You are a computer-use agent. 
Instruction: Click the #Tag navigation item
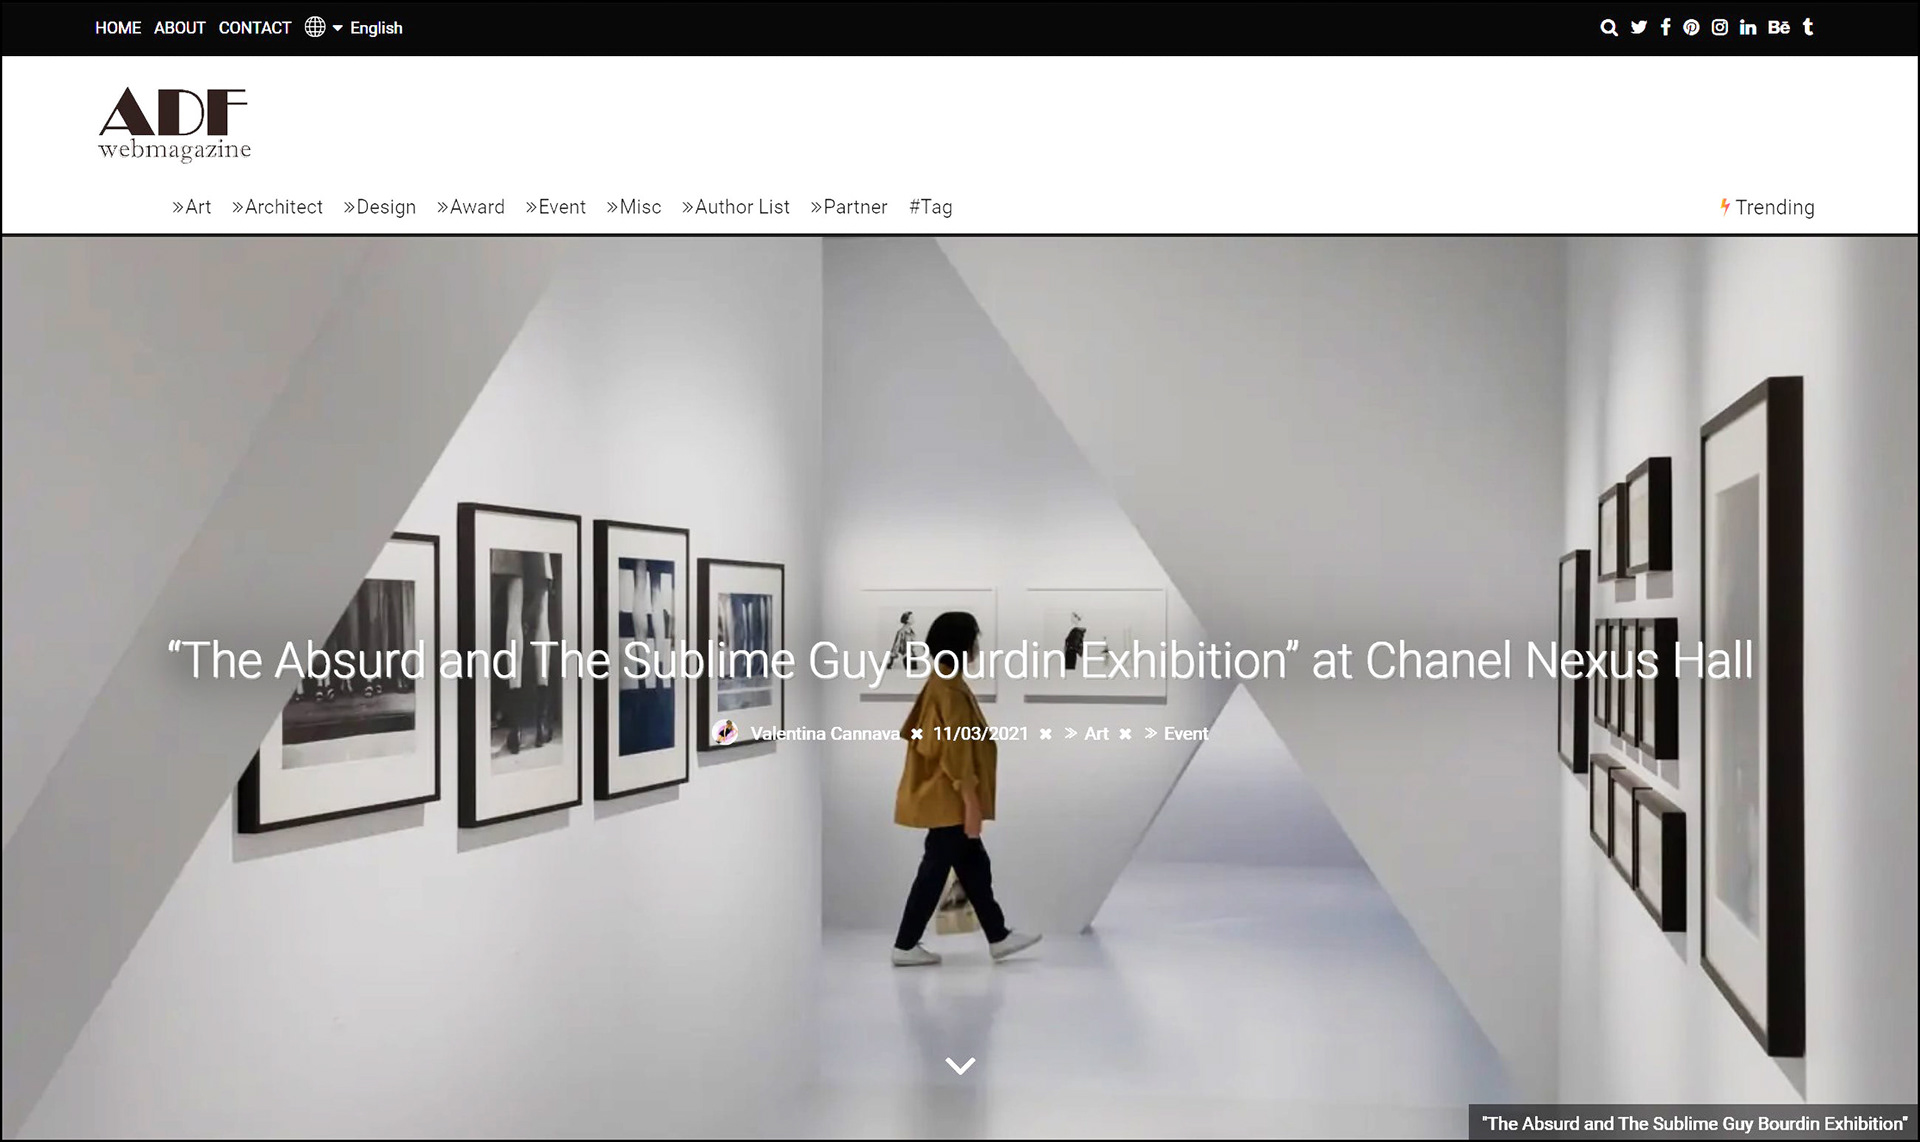click(930, 207)
